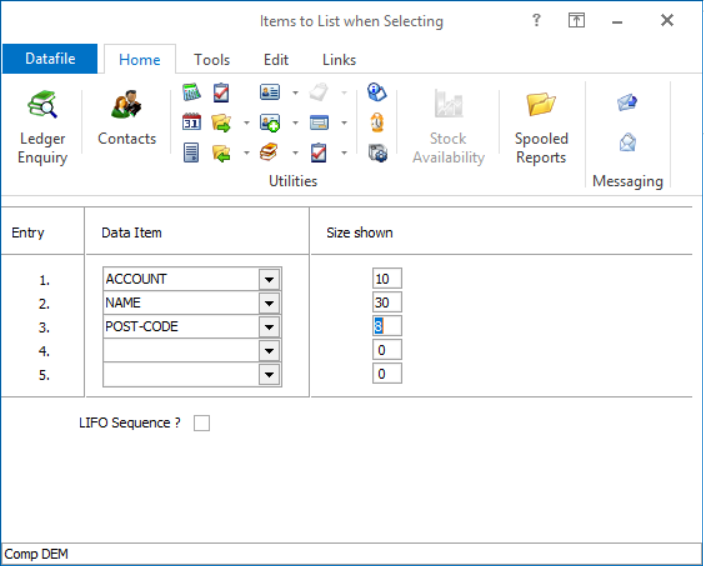
Task: Click the size field showing 8
Action: click(x=387, y=326)
